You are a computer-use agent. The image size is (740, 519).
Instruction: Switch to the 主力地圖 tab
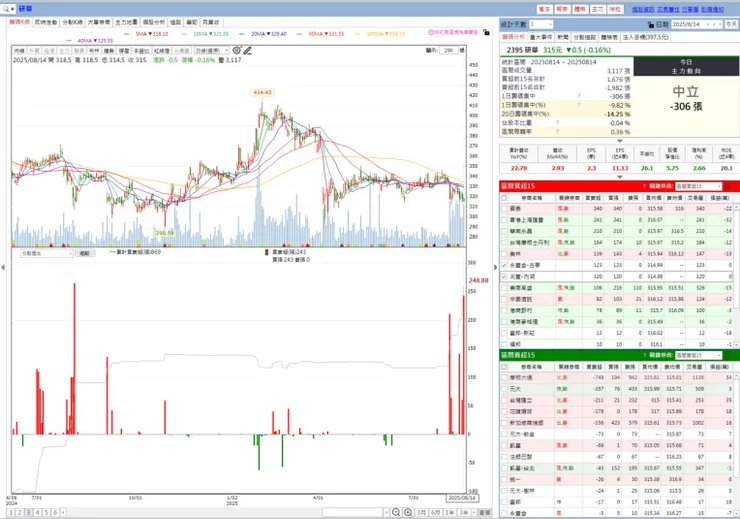126,22
